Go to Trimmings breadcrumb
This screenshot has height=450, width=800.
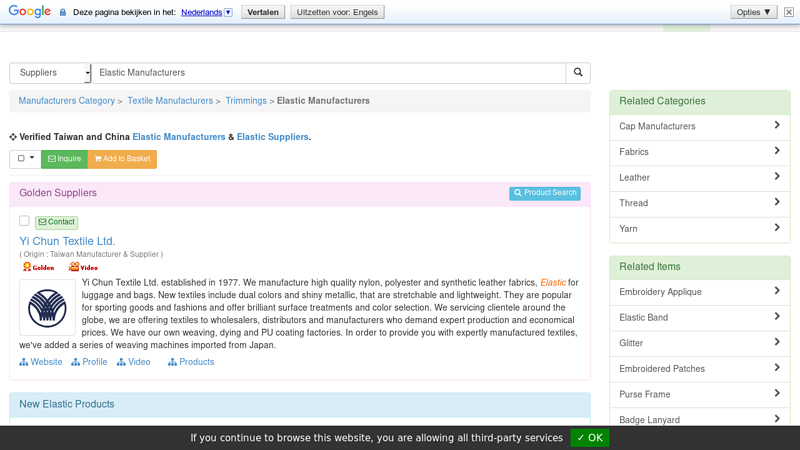point(246,101)
